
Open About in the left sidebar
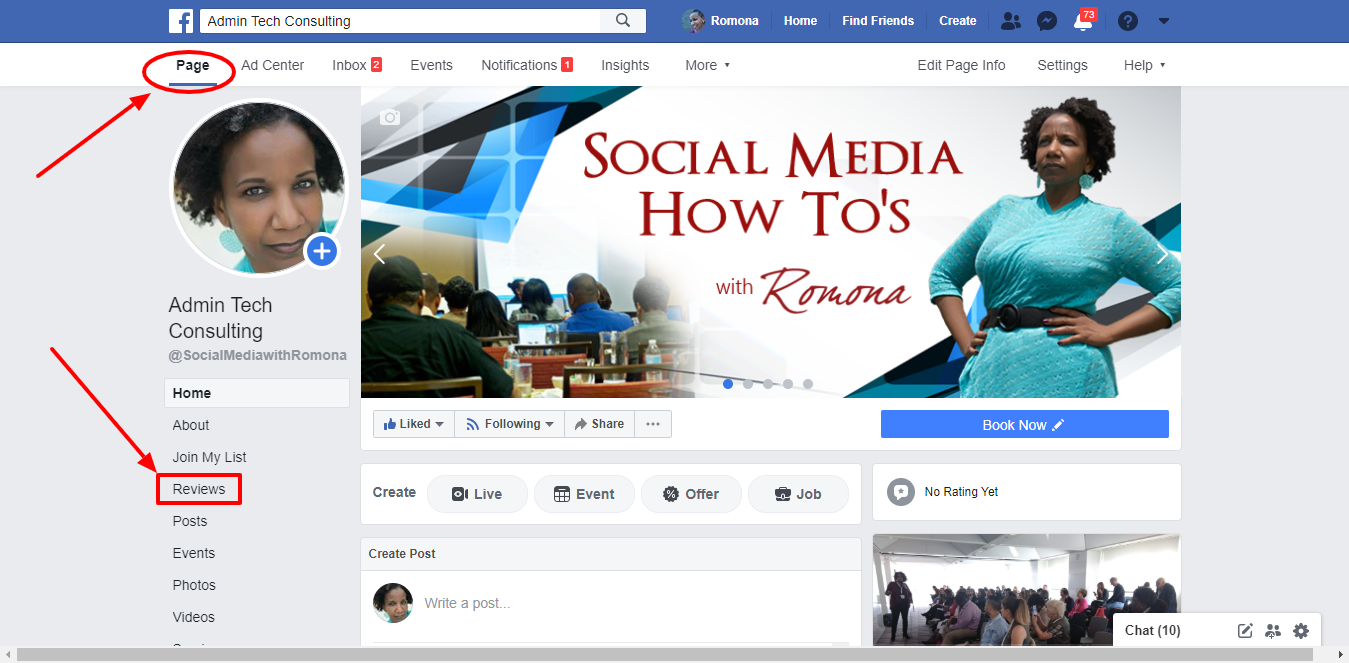click(191, 425)
